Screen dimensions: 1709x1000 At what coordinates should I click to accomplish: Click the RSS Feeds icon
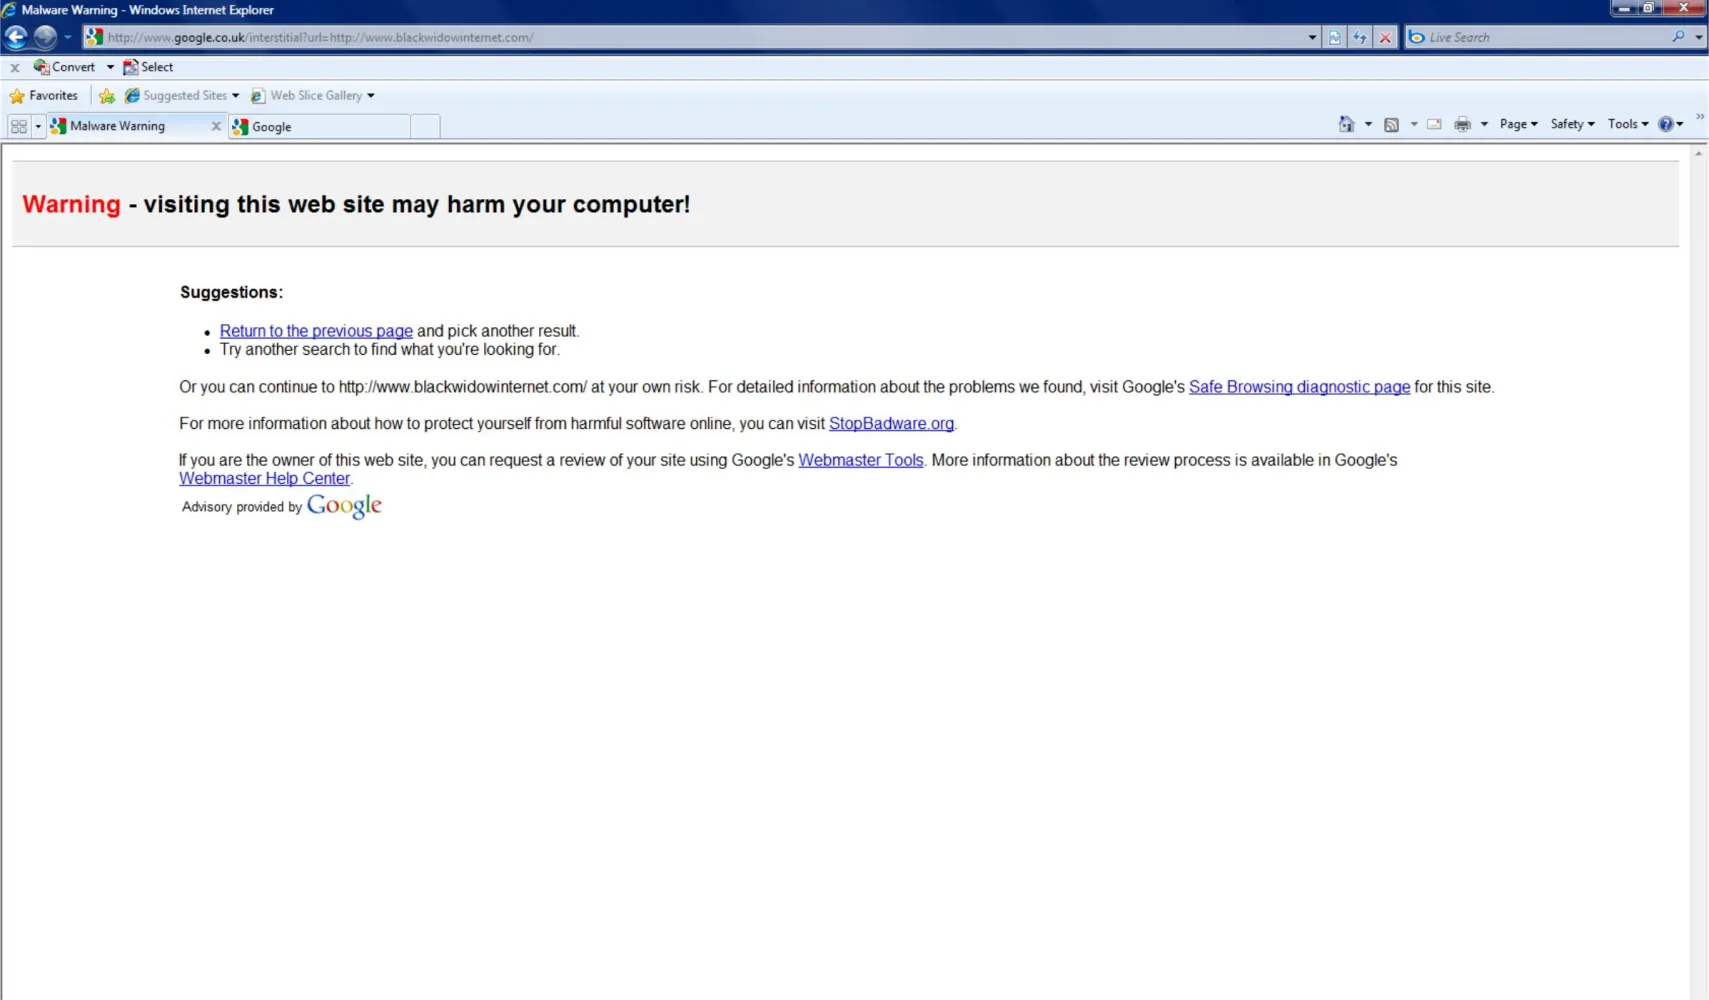(x=1391, y=124)
